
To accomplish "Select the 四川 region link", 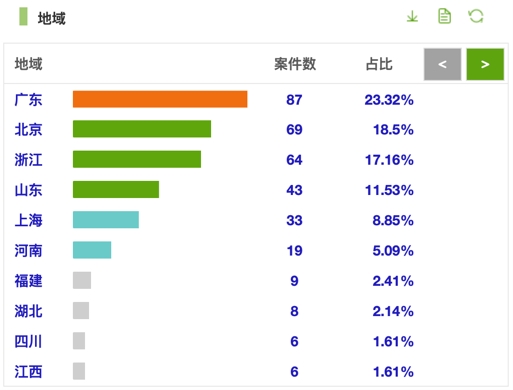I will [x=28, y=342].
